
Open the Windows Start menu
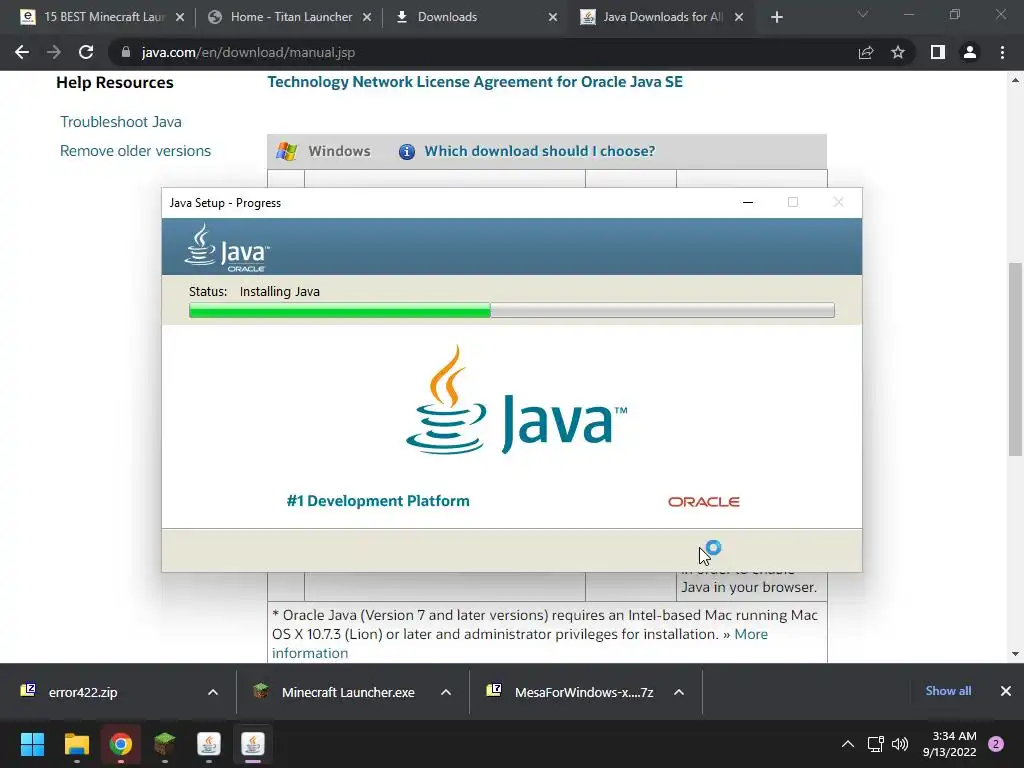32,744
